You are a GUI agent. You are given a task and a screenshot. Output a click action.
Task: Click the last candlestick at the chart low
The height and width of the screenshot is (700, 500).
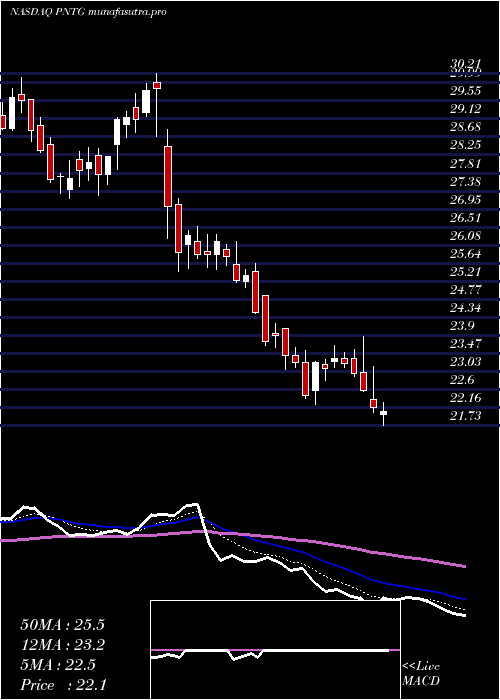tap(383, 413)
